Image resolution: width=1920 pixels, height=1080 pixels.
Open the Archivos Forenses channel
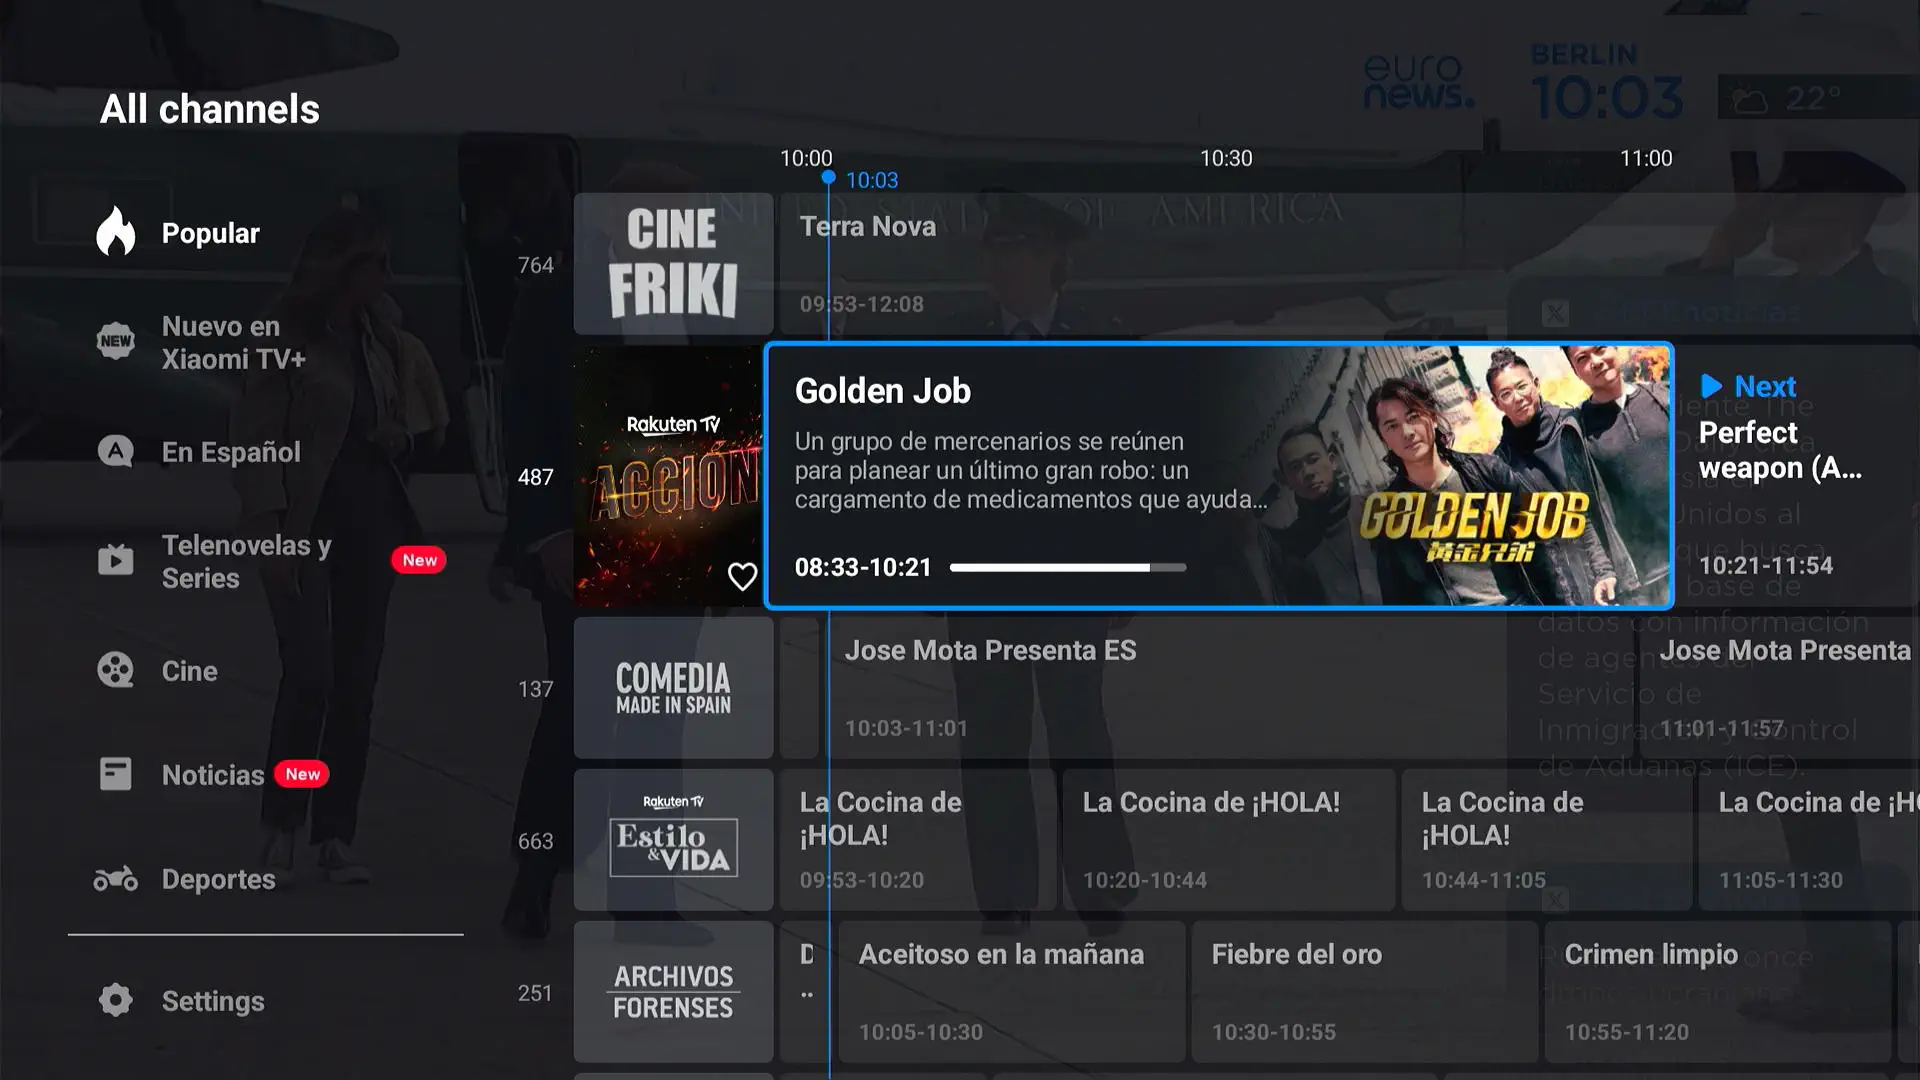(x=673, y=992)
